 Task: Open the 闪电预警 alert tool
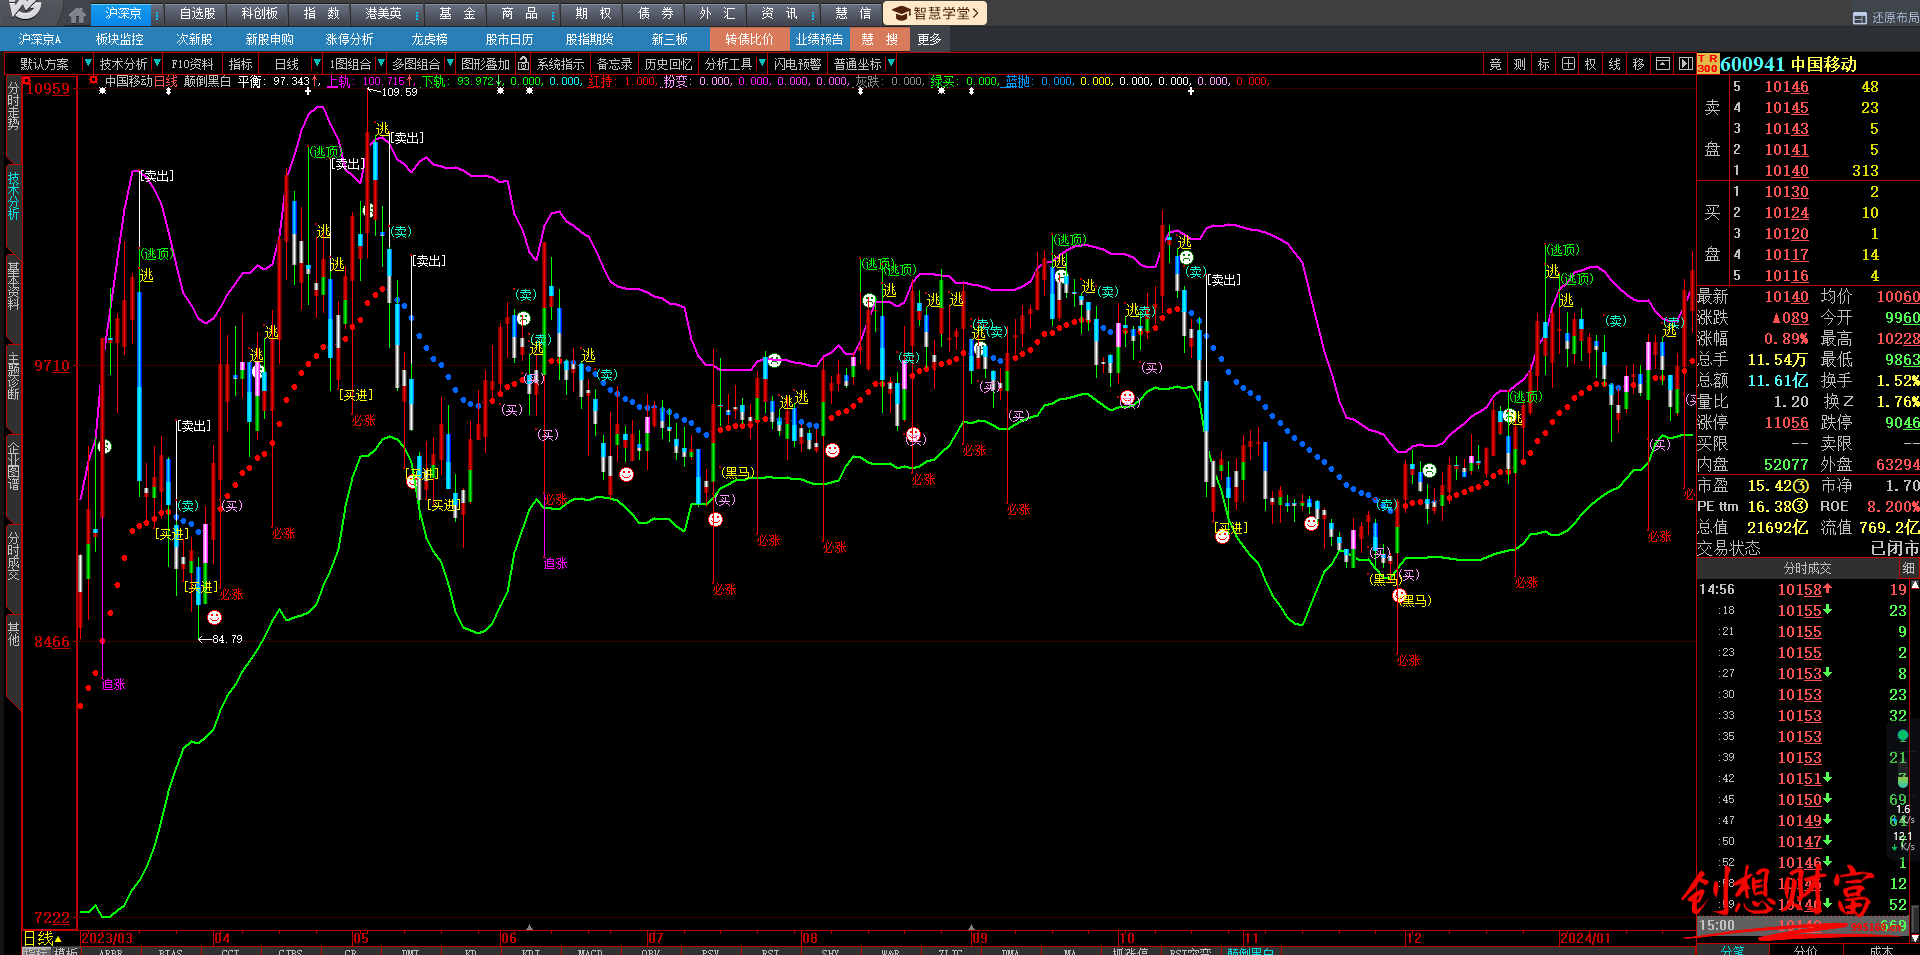(797, 64)
